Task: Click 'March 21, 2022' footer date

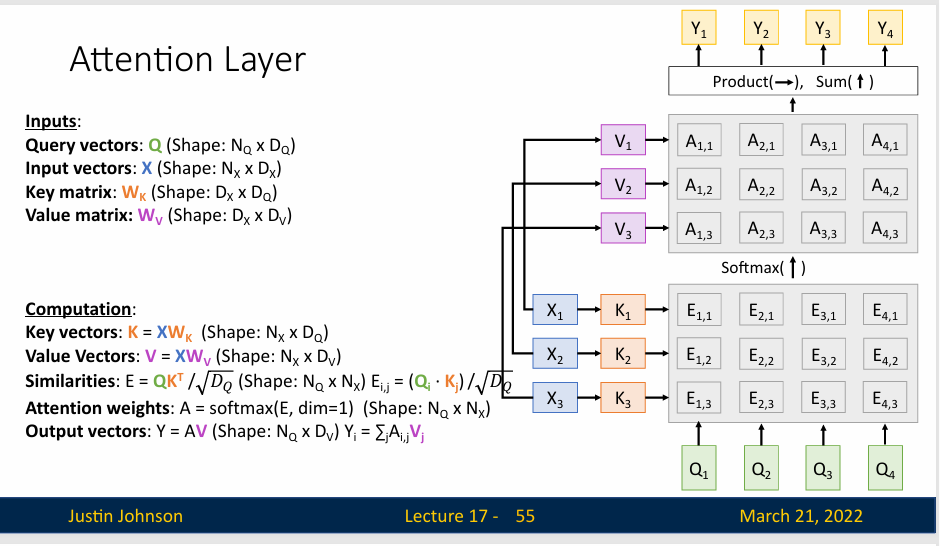Action: tap(801, 516)
